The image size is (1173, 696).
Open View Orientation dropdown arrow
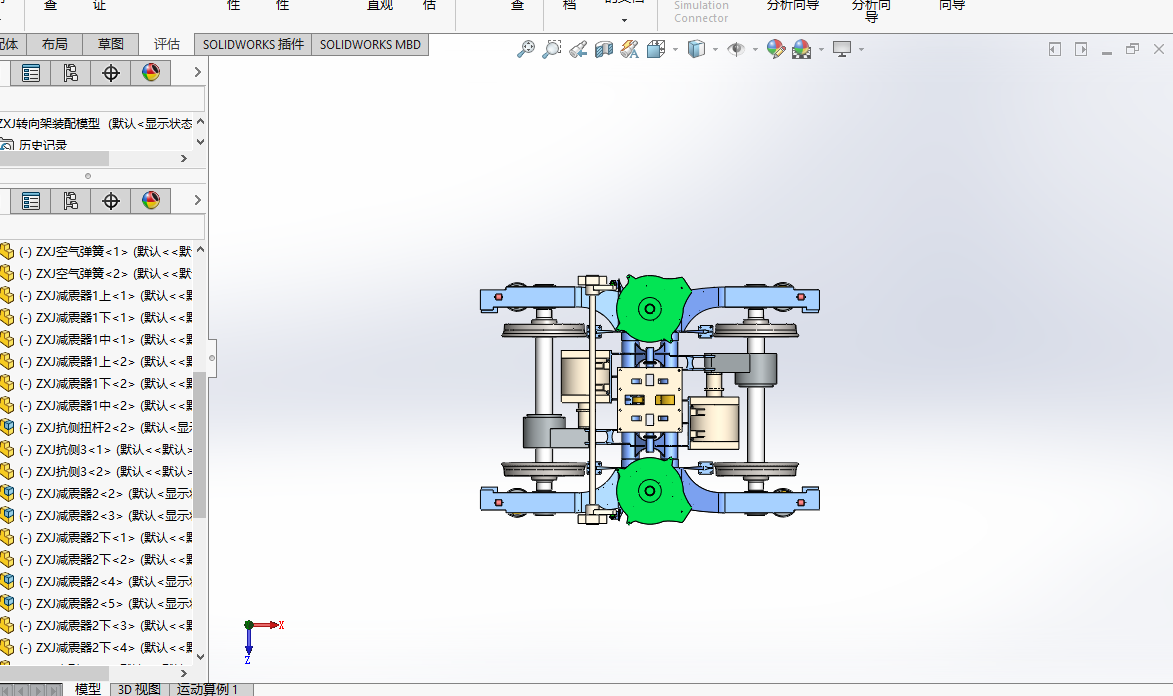[676, 49]
